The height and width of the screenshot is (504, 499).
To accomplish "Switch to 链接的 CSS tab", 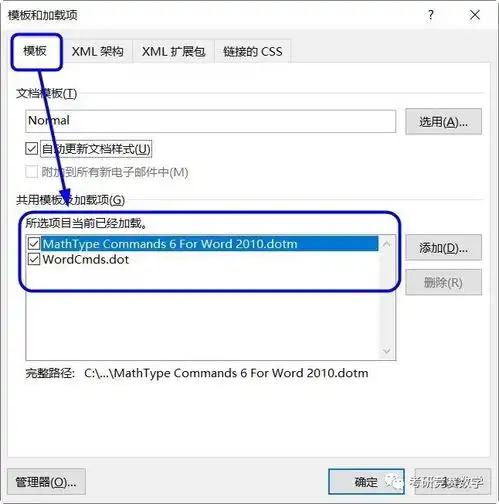I will (x=253, y=51).
